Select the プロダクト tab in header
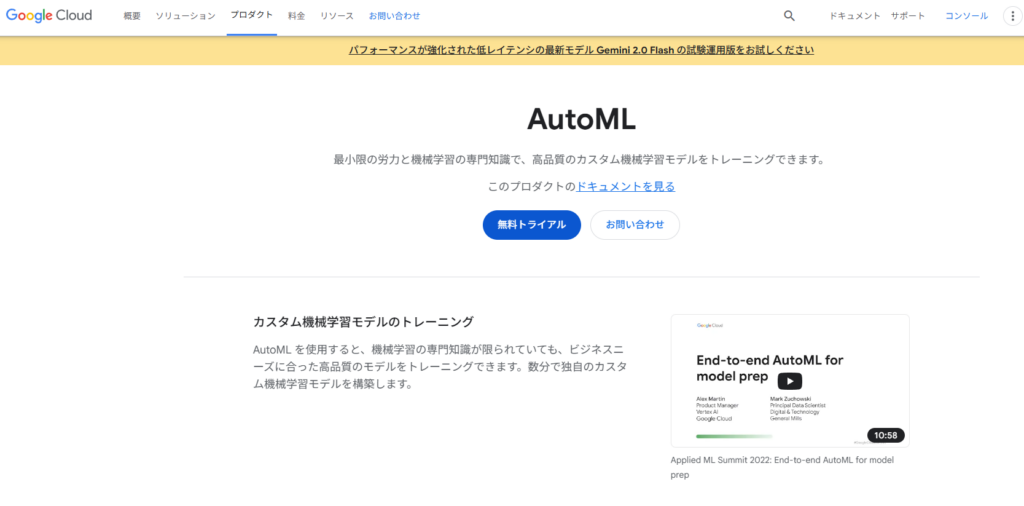This screenshot has height=506, width=1024. (251, 16)
